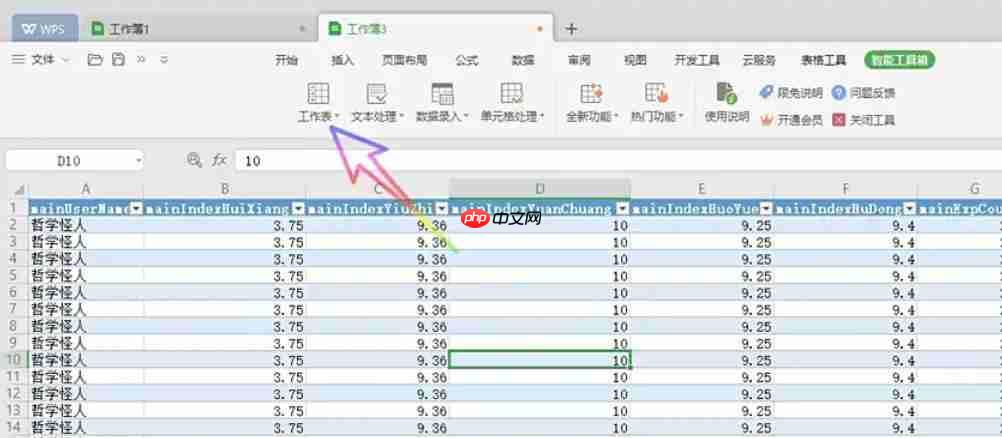The image size is (1002, 438).
Task: Switch to the 开始 ribbon tab
Action: pyautogui.click(x=286, y=60)
